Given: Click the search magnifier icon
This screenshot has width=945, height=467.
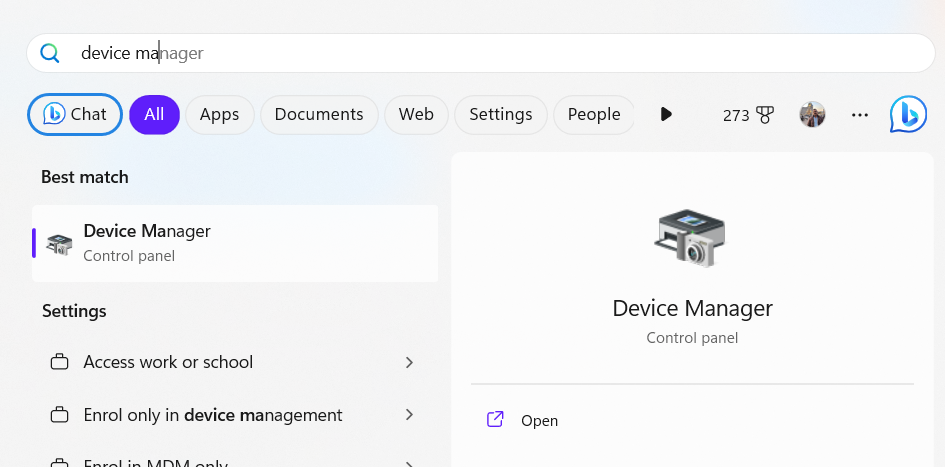Looking at the screenshot, I should 50,53.
